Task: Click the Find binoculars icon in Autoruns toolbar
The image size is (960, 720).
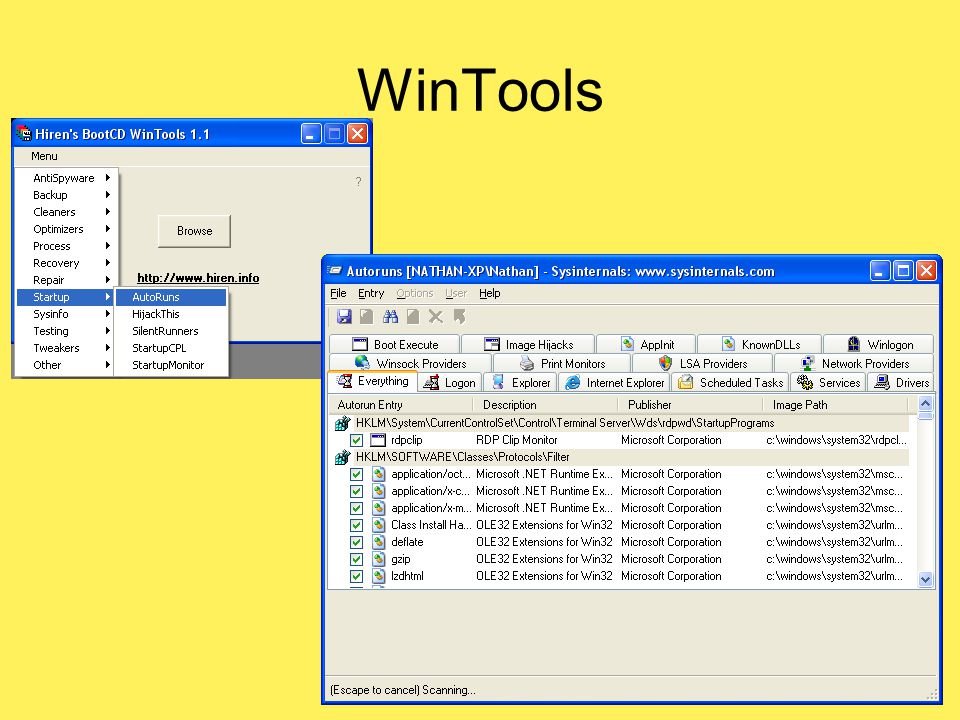Action: pyautogui.click(x=390, y=317)
